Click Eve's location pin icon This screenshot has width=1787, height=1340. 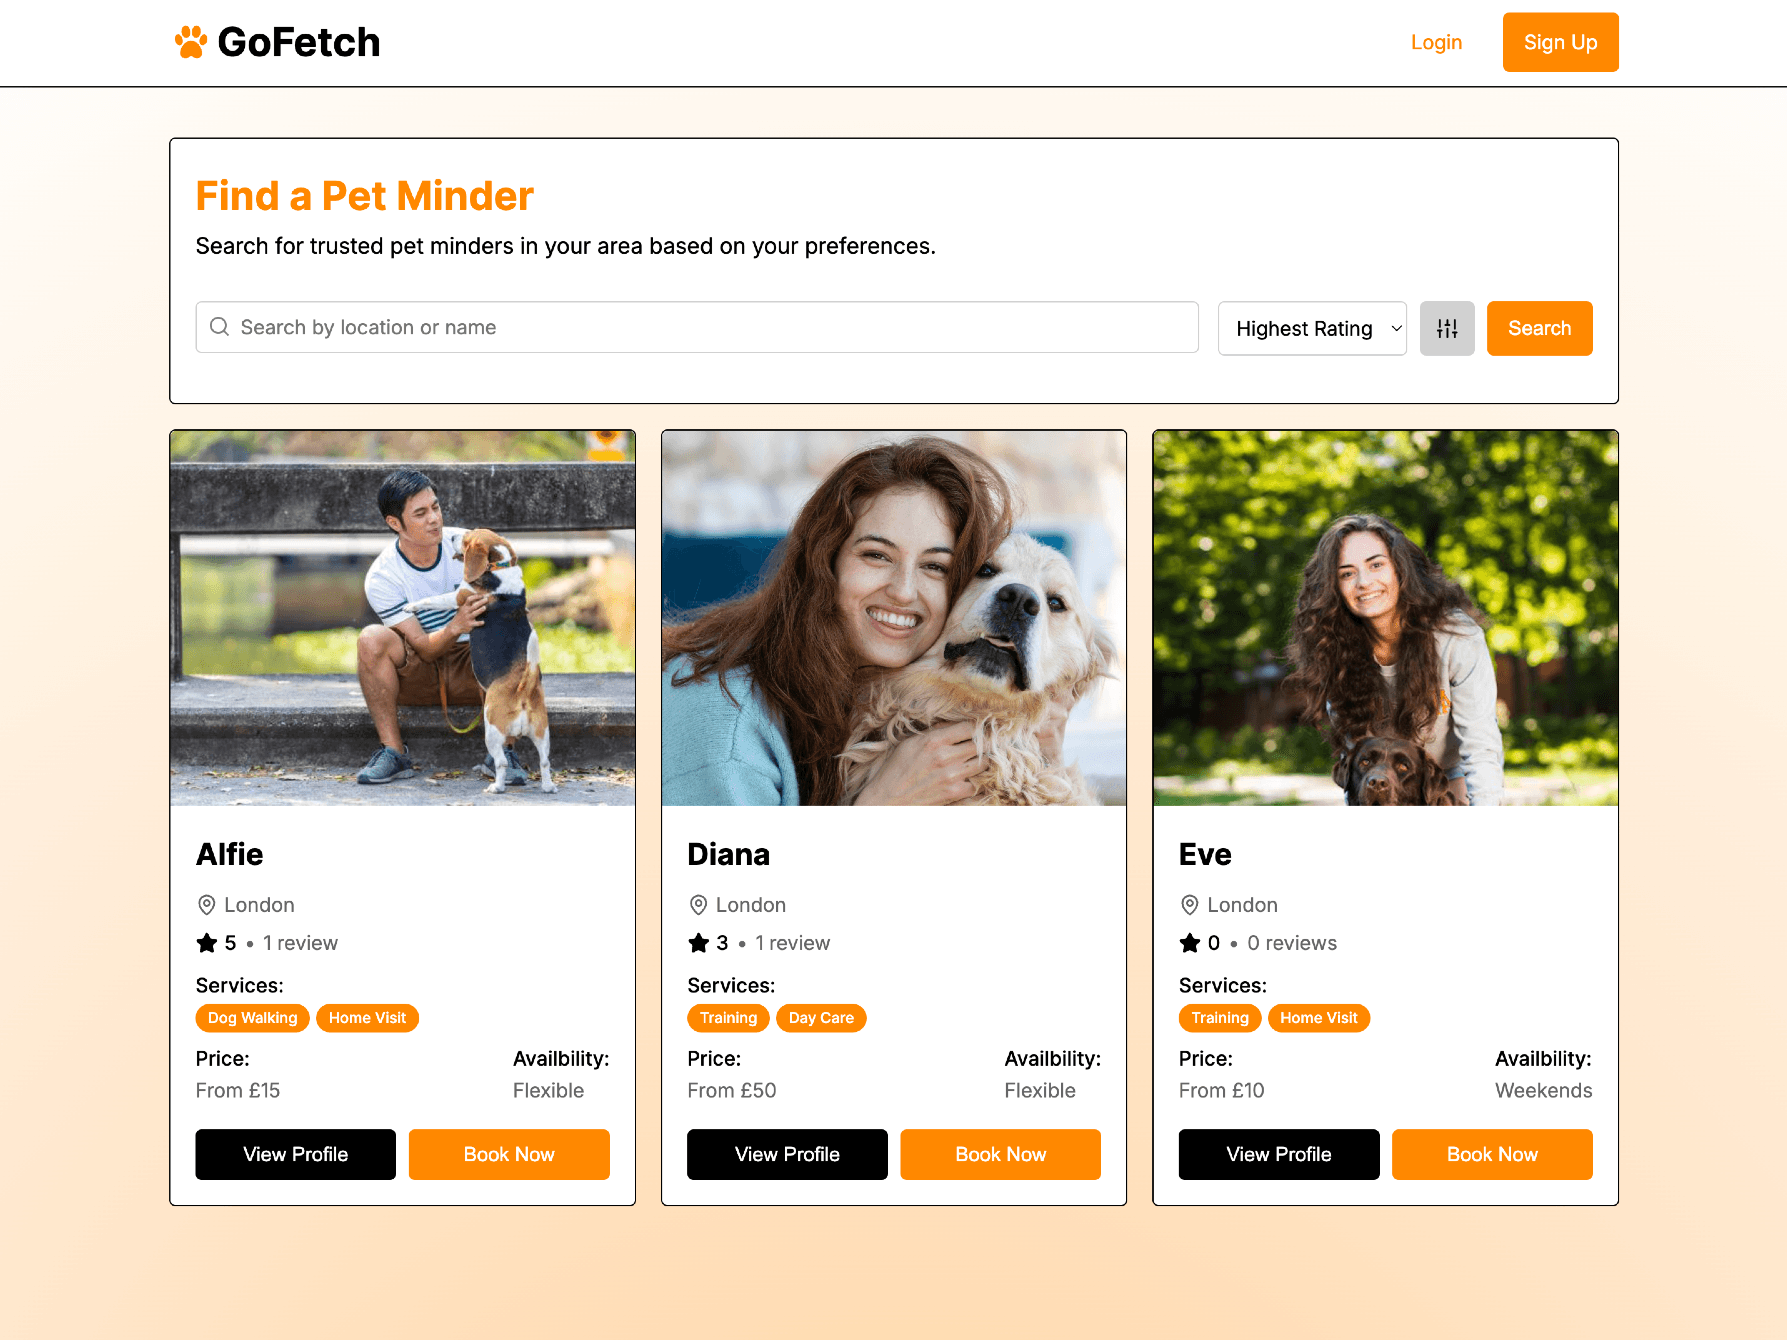point(1190,905)
